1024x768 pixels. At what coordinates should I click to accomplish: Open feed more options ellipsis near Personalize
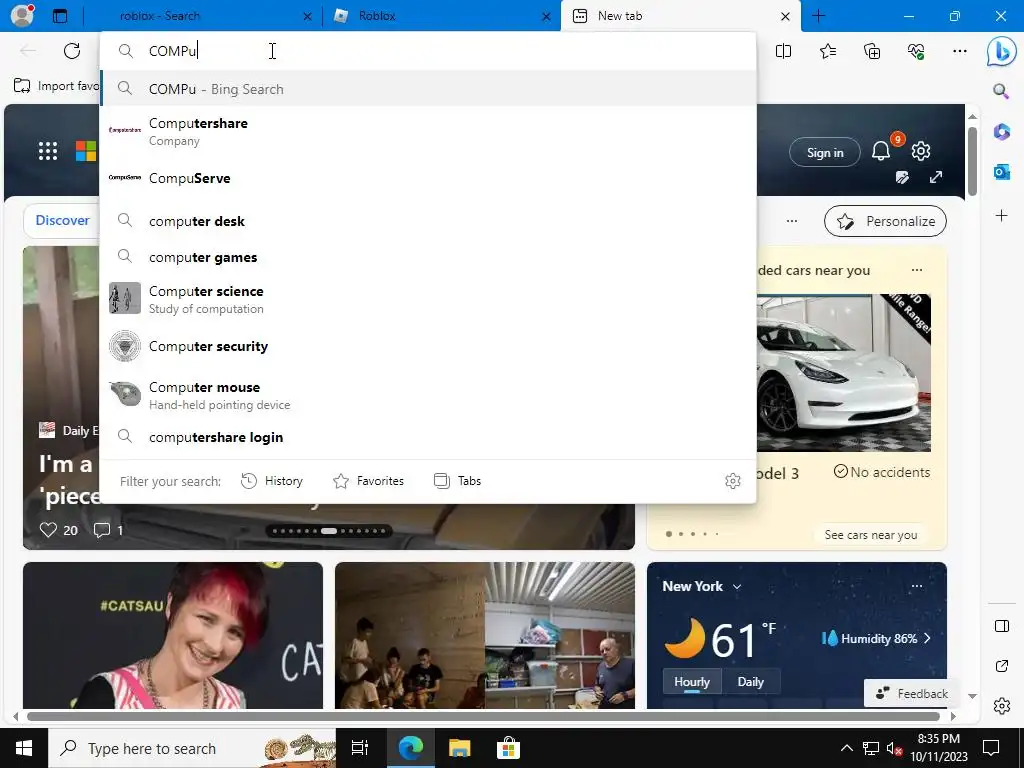[792, 221]
